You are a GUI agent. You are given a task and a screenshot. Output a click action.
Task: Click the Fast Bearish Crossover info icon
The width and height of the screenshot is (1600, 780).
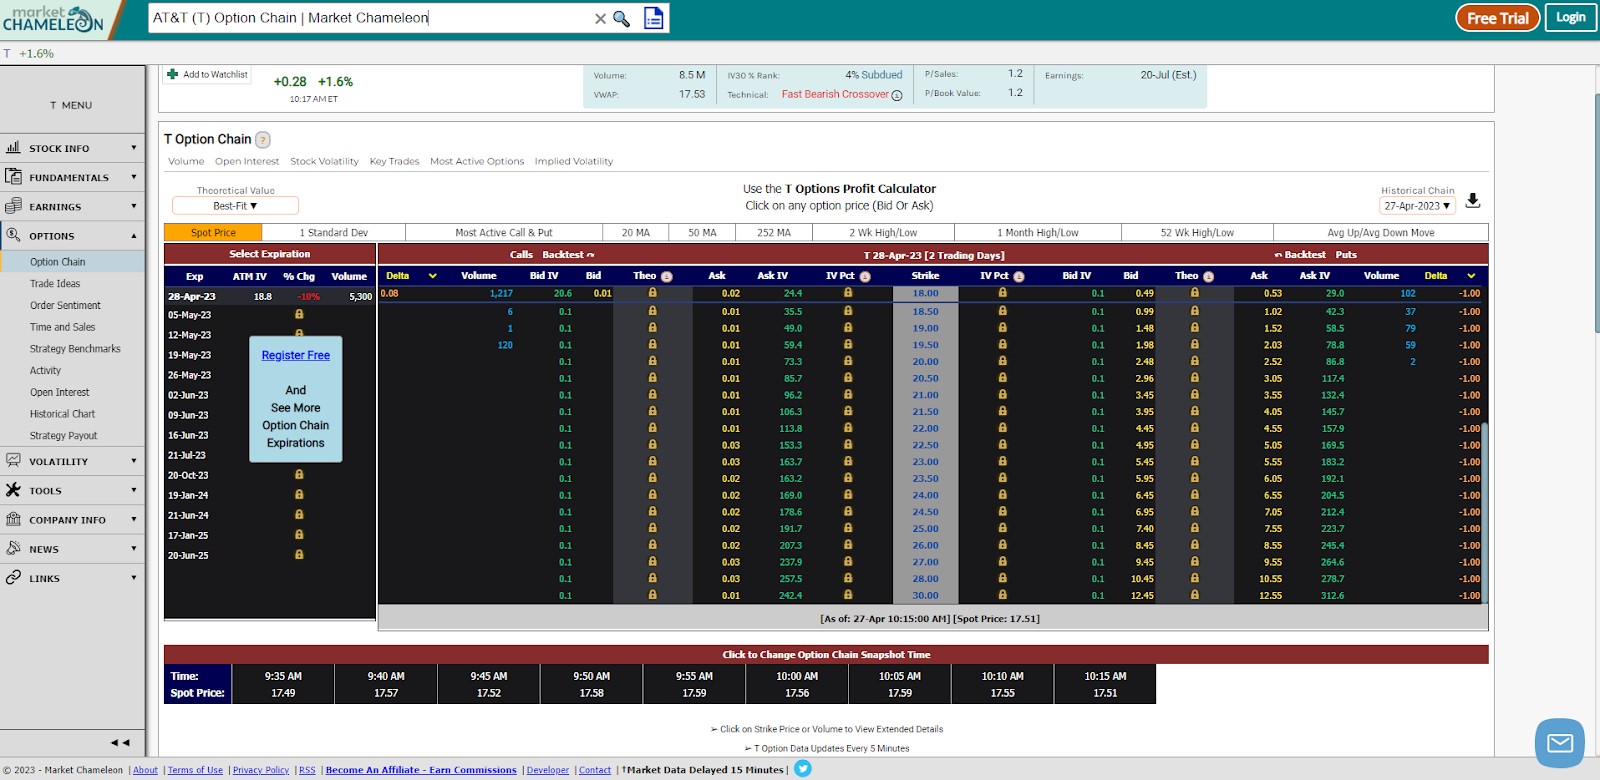point(897,96)
